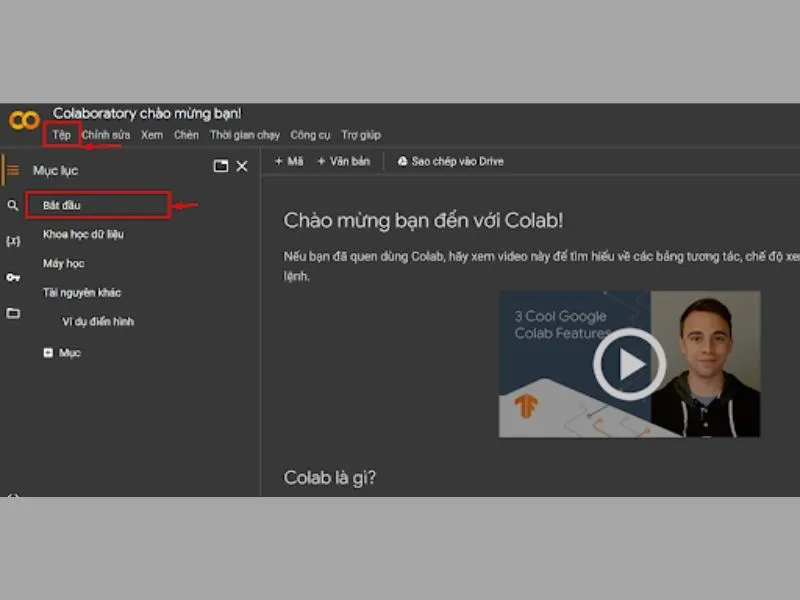800x600 pixels.
Task: Click the Colab CO logo
Action: click(x=24, y=120)
